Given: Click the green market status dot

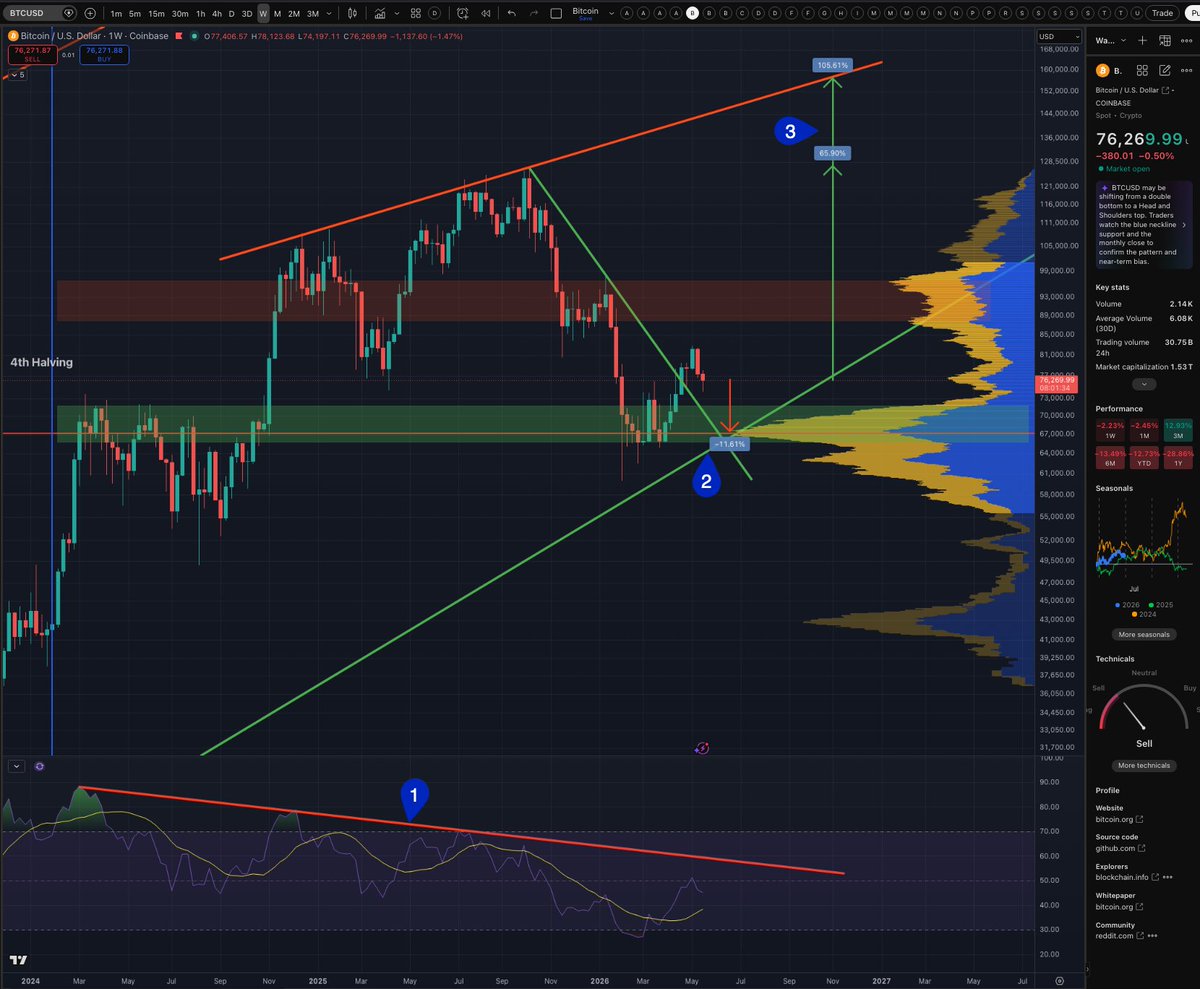Looking at the screenshot, I should pos(193,36).
